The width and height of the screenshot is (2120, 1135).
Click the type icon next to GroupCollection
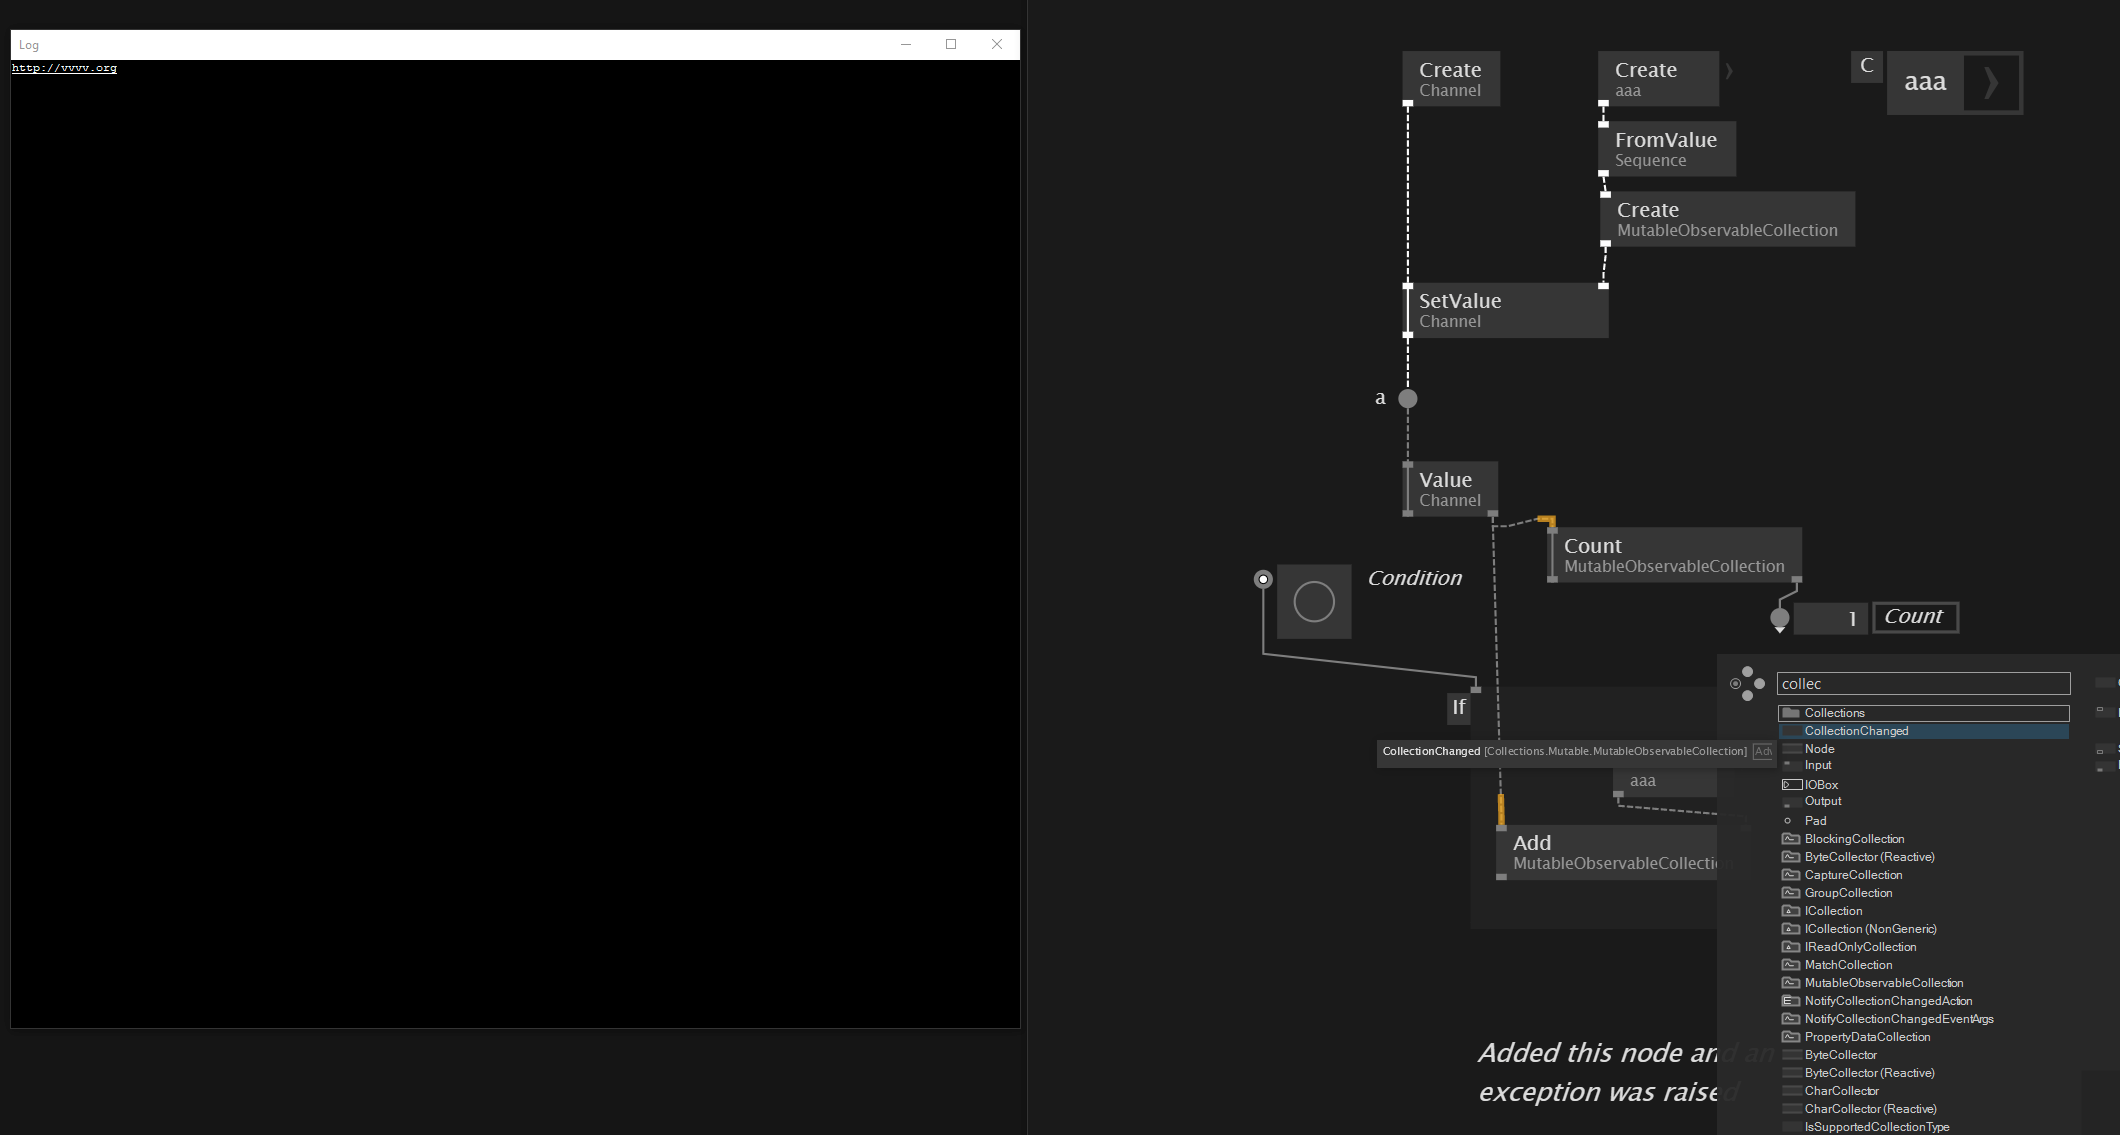tap(1791, 893)
